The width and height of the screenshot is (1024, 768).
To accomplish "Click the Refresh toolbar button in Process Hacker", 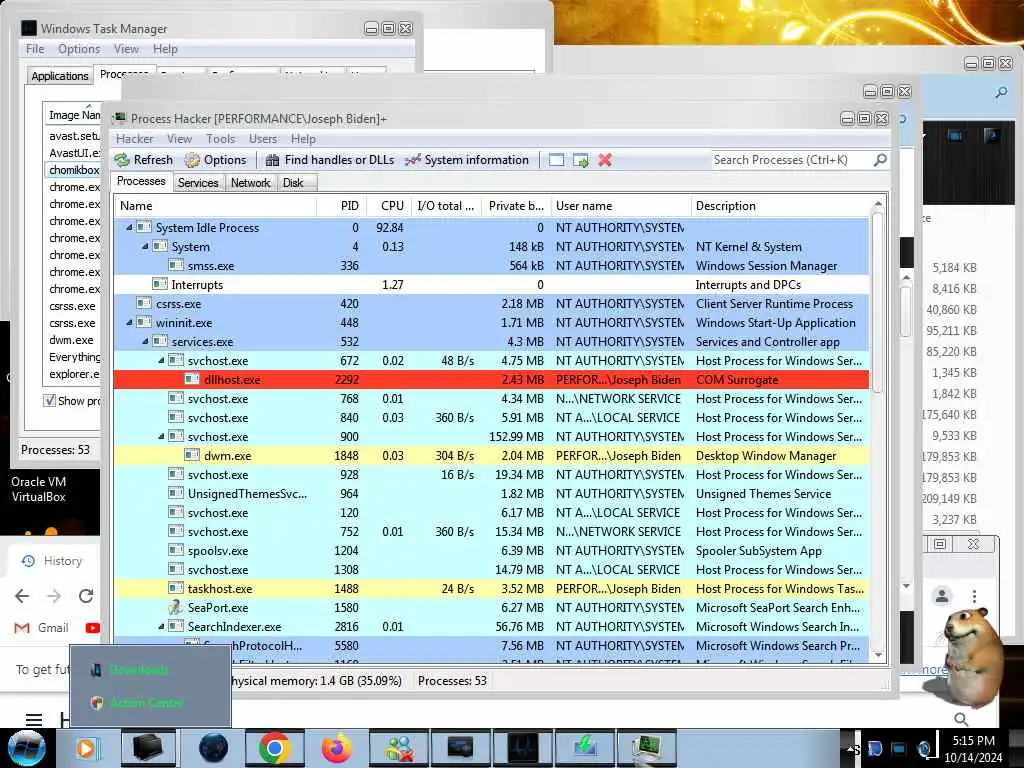I will click(x=144, y=160).
